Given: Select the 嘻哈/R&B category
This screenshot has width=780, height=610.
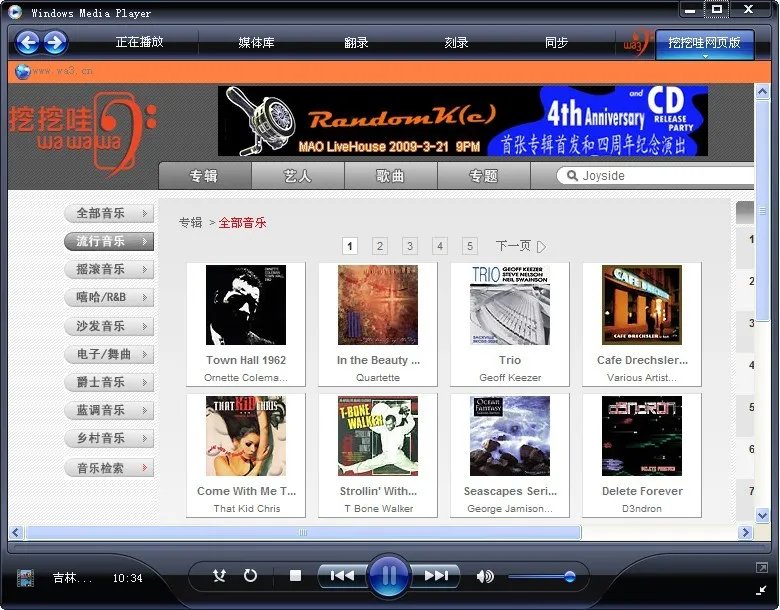Looking at the screenshot, I should 109,298.
